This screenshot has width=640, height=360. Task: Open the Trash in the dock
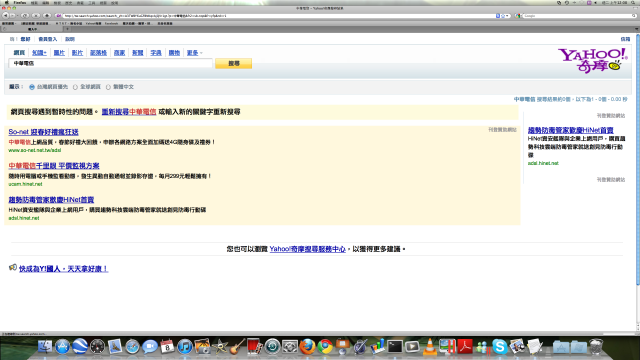coord(596,347)
